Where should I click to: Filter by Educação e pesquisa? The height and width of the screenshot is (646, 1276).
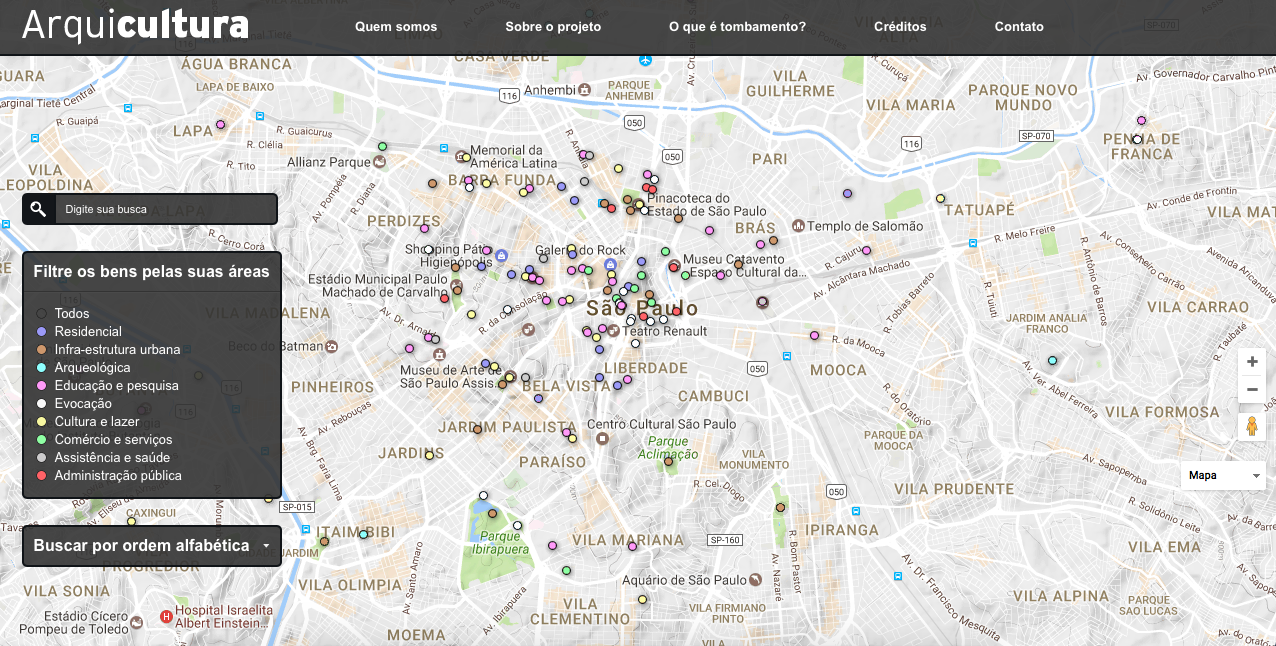tap(107, 386)
